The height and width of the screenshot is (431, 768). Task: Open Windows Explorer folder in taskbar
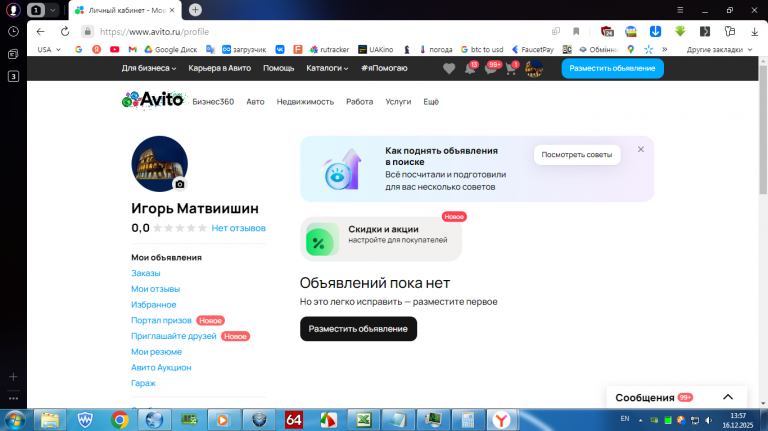click(50, 420)
